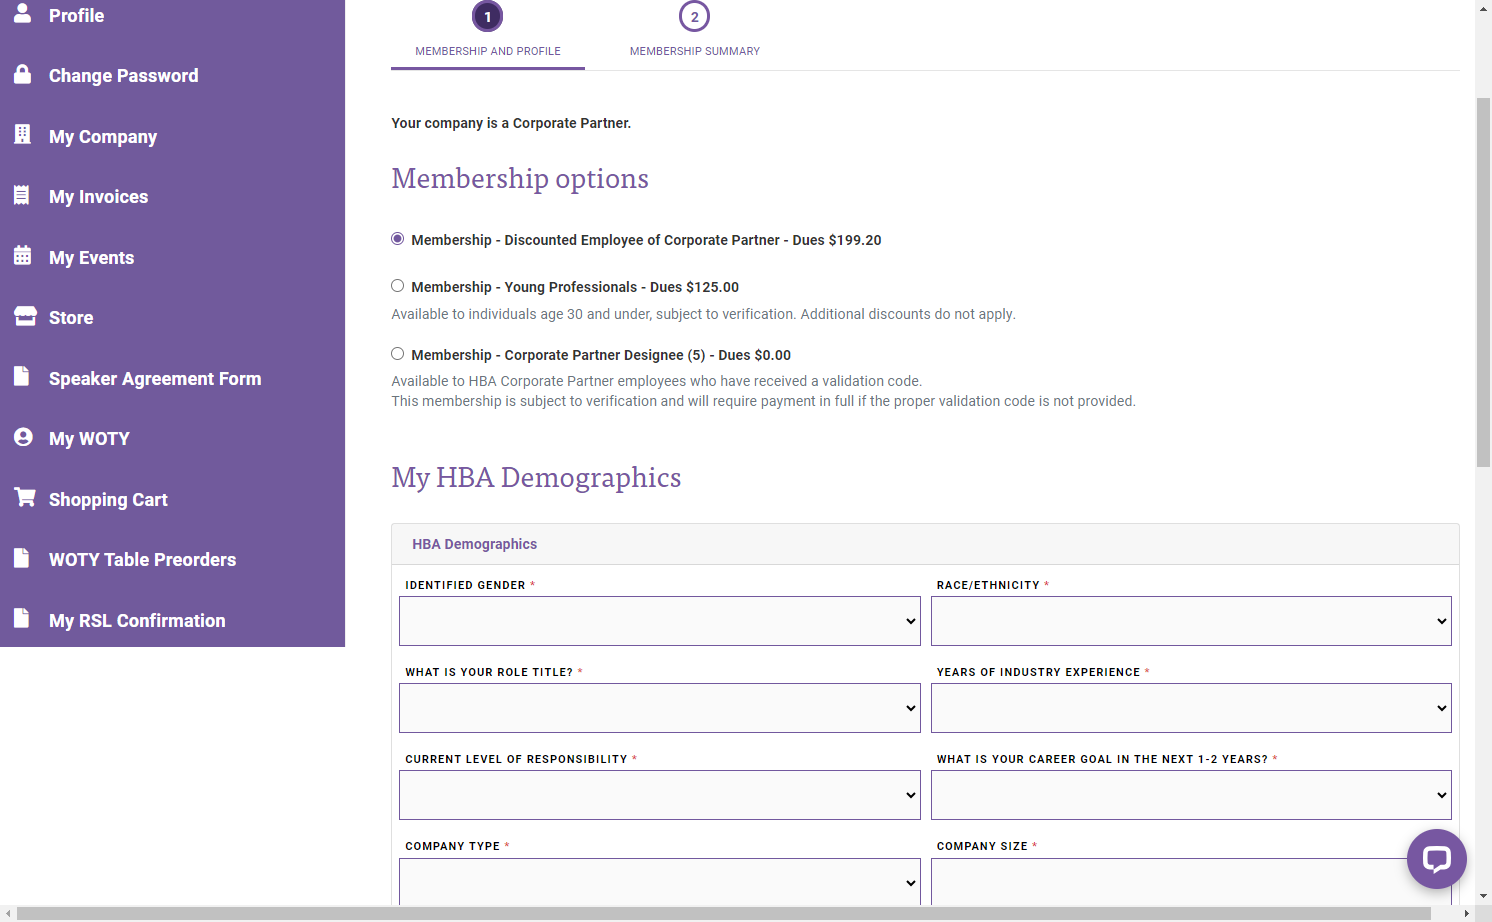
Task: Click the vertical scrollbar thumb
Action: pyautogui.click(x=1483, y=282)
